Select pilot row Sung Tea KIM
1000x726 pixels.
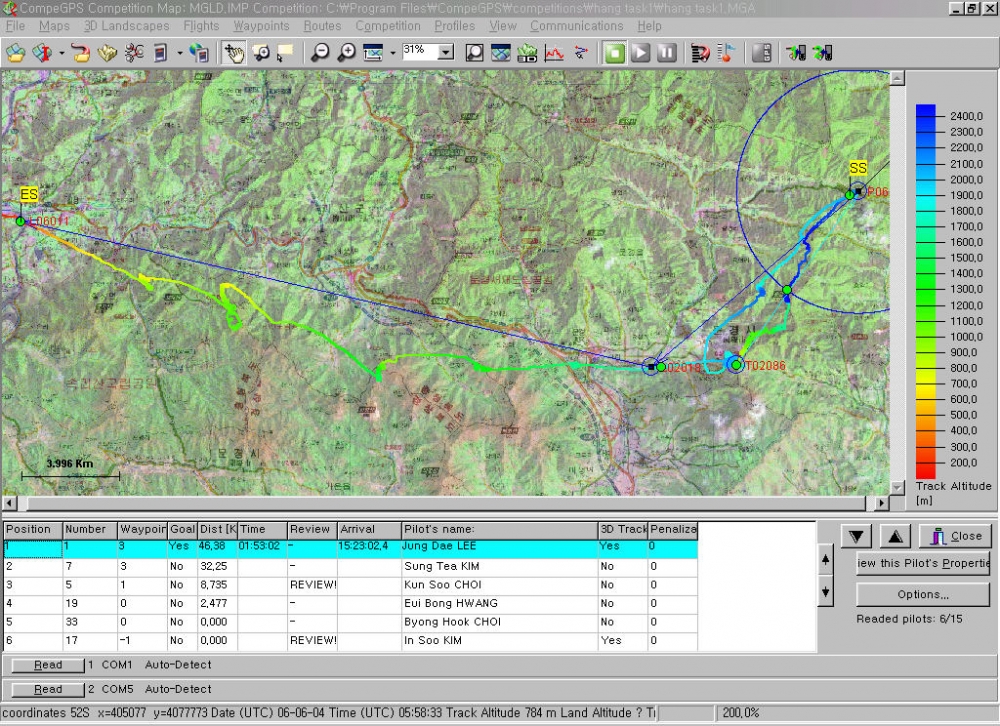tap(350, 567)
